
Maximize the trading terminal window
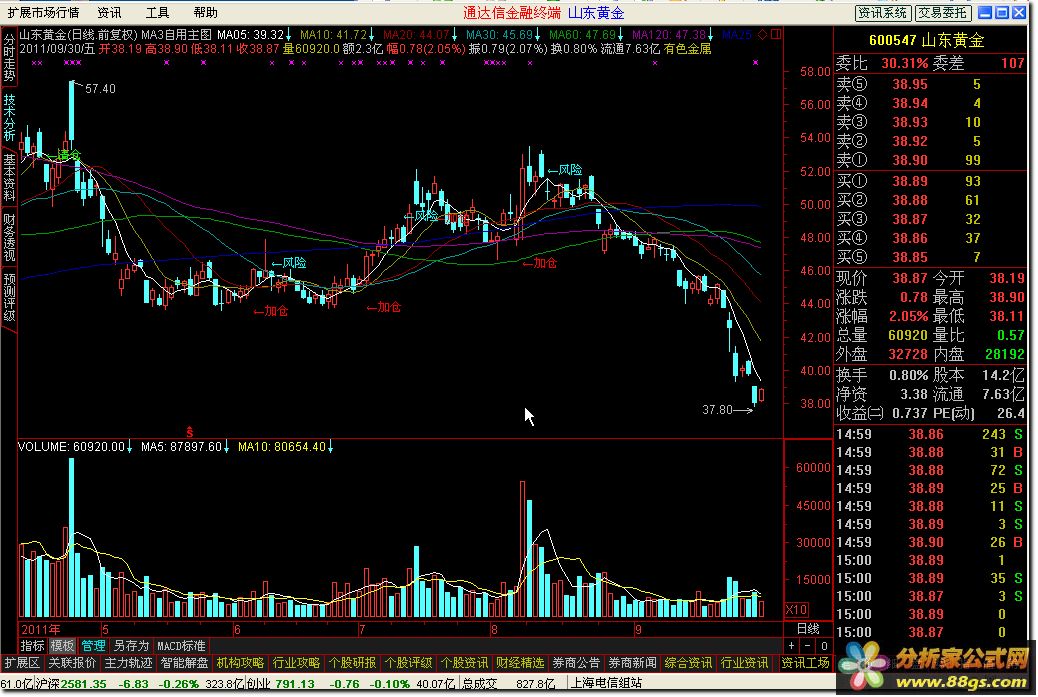click(x=1002, y=13)
